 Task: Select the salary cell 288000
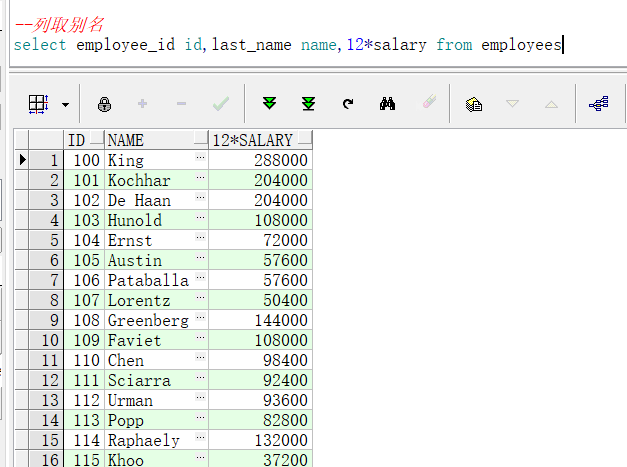pyautogui.click(x=260, y=160)
